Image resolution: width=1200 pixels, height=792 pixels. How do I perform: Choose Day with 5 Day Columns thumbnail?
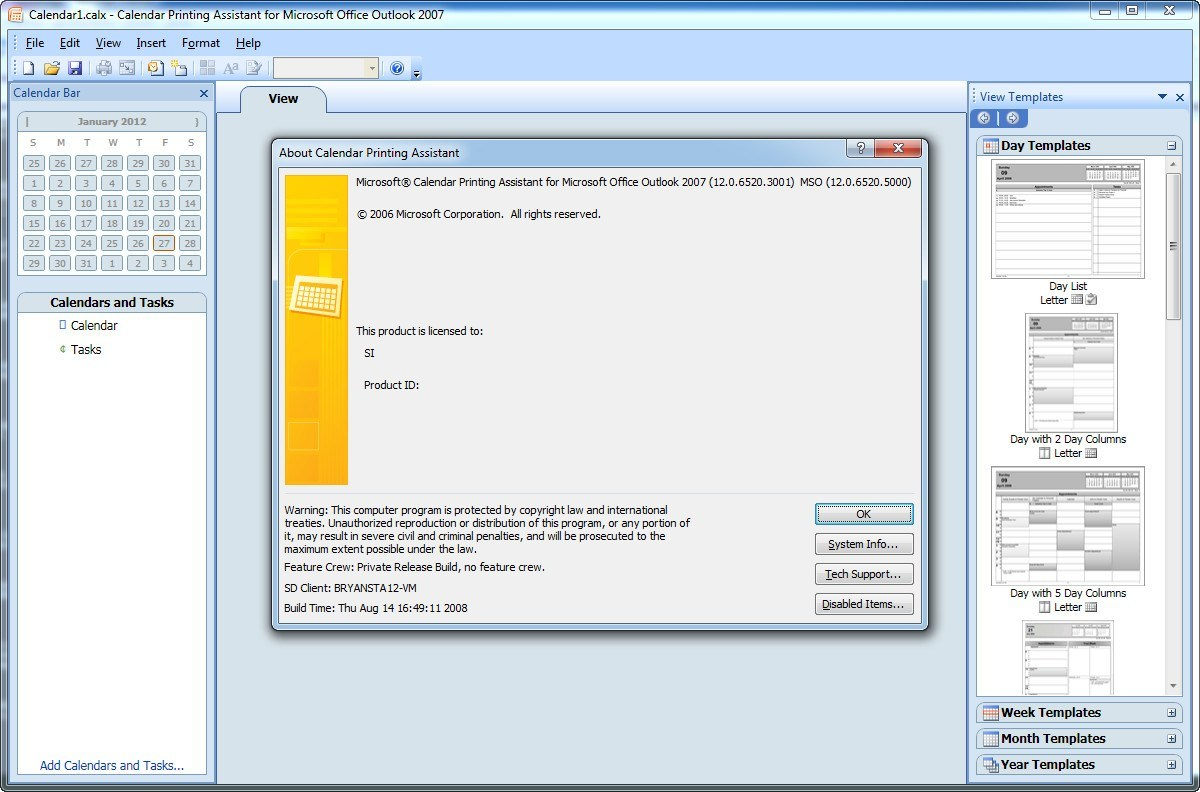(x=1068, y=526)
